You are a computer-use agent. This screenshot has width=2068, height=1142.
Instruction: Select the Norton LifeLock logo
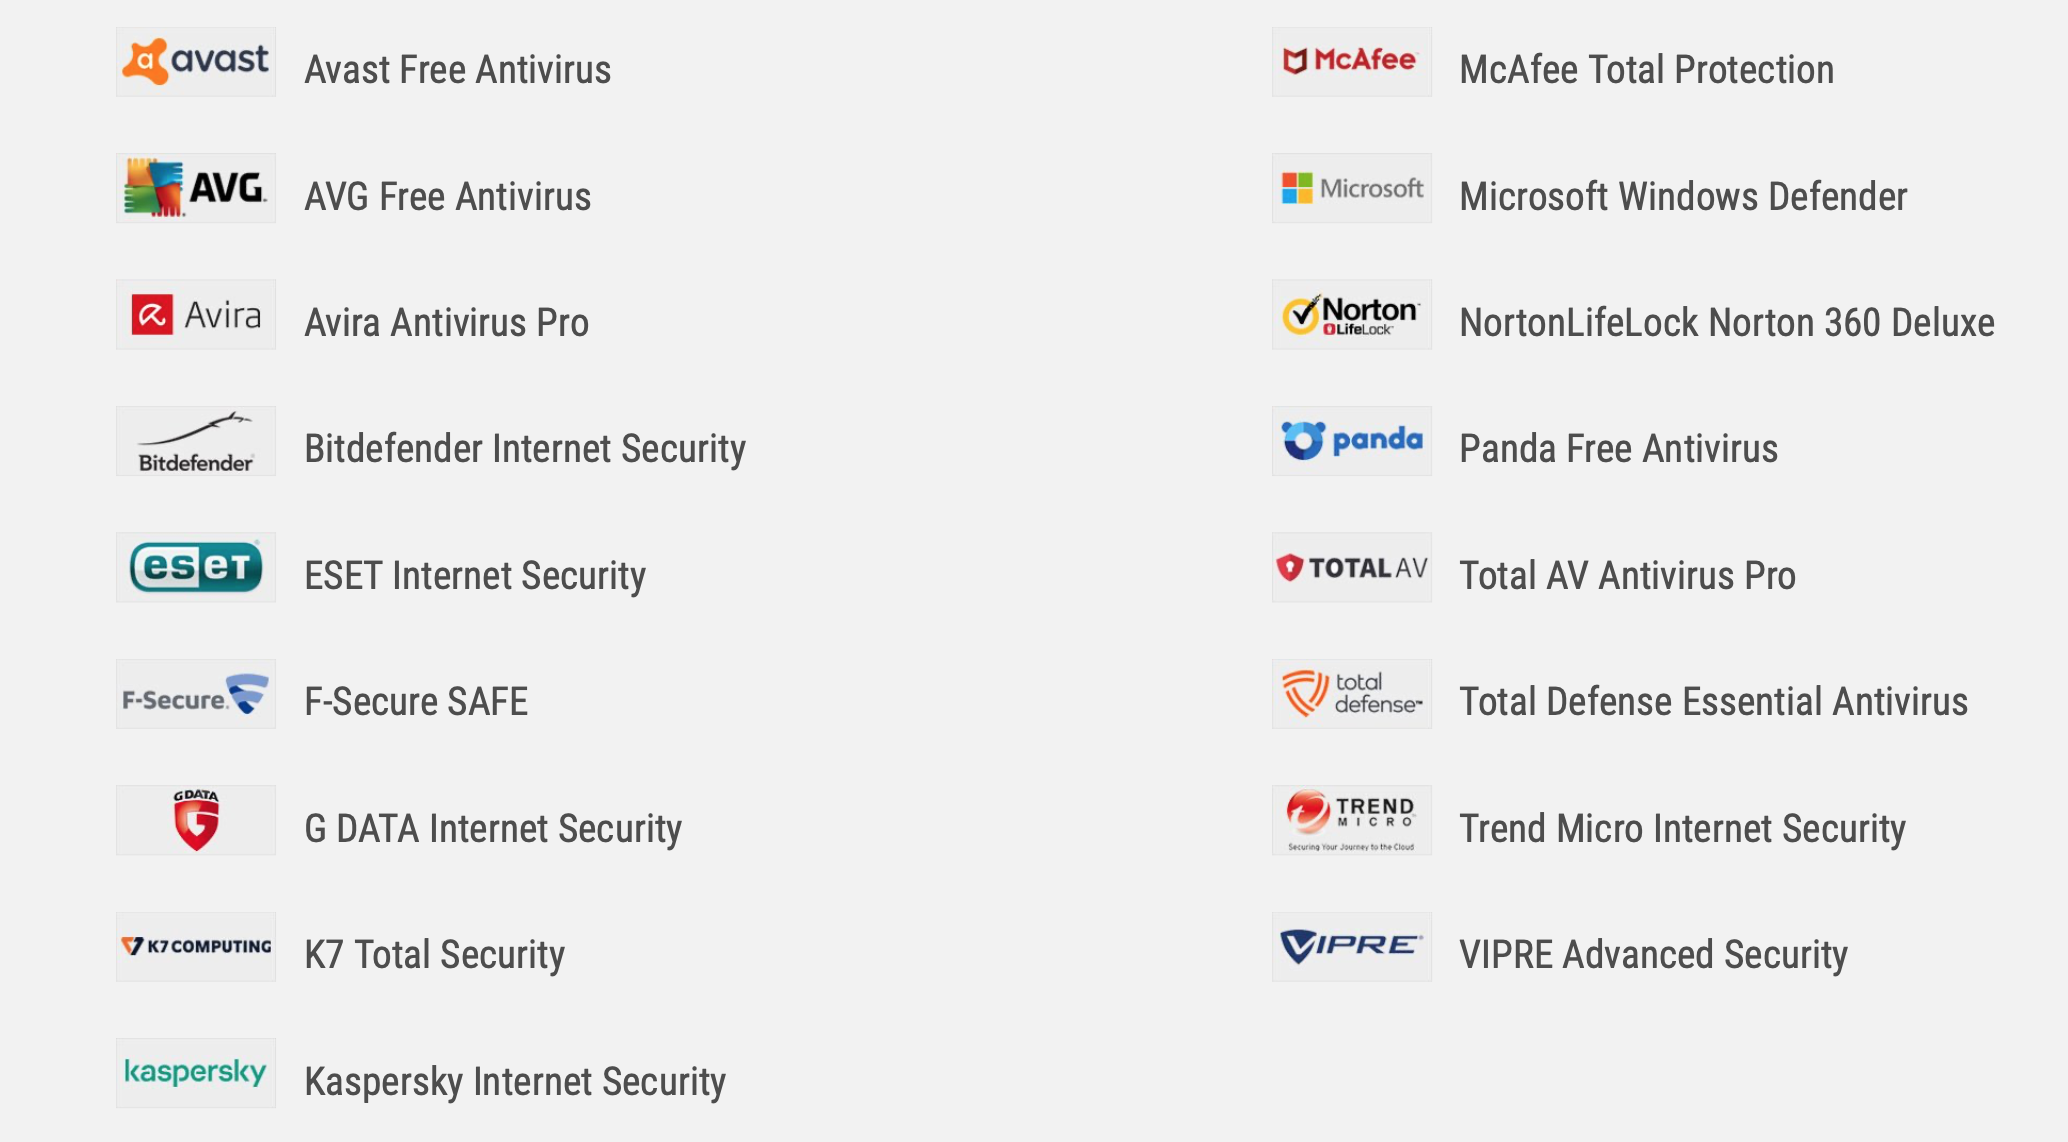[1351, 315]
